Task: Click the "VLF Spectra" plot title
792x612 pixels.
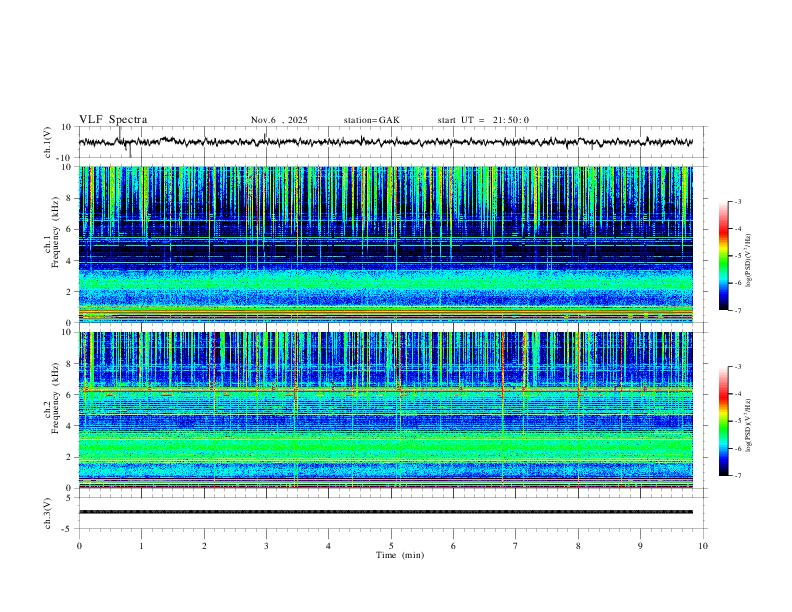Action: click(x=113, y=120)
